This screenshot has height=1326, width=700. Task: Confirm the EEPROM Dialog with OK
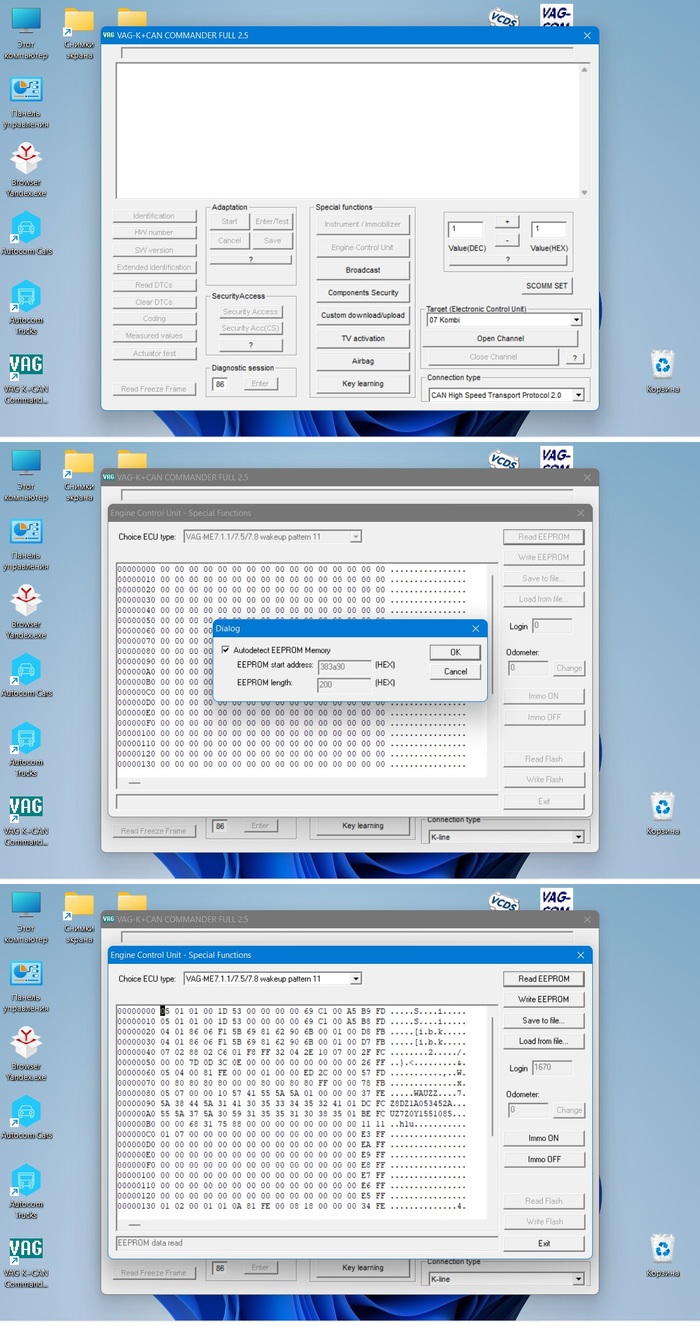click(x=455, y=652)
